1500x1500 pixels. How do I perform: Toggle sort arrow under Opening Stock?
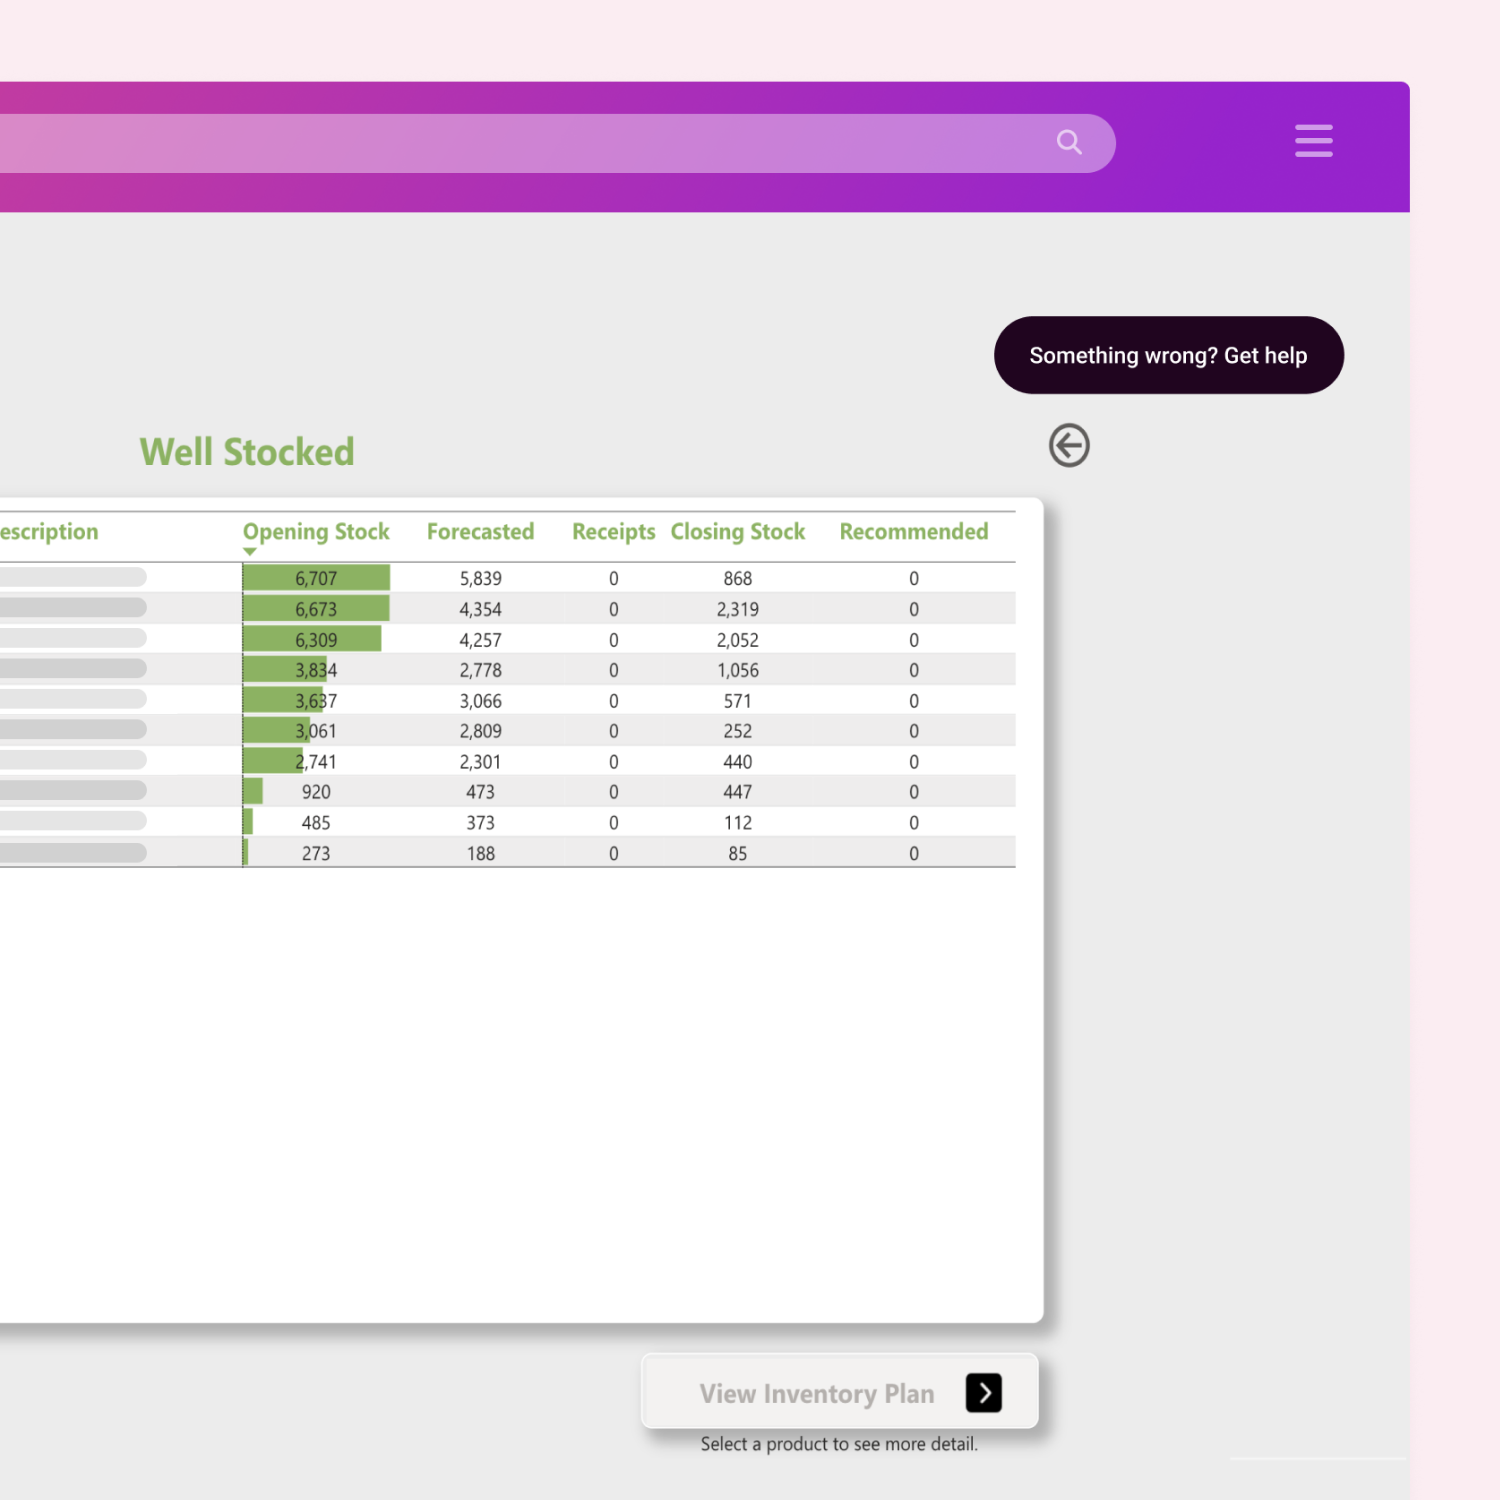pos(250,551)
